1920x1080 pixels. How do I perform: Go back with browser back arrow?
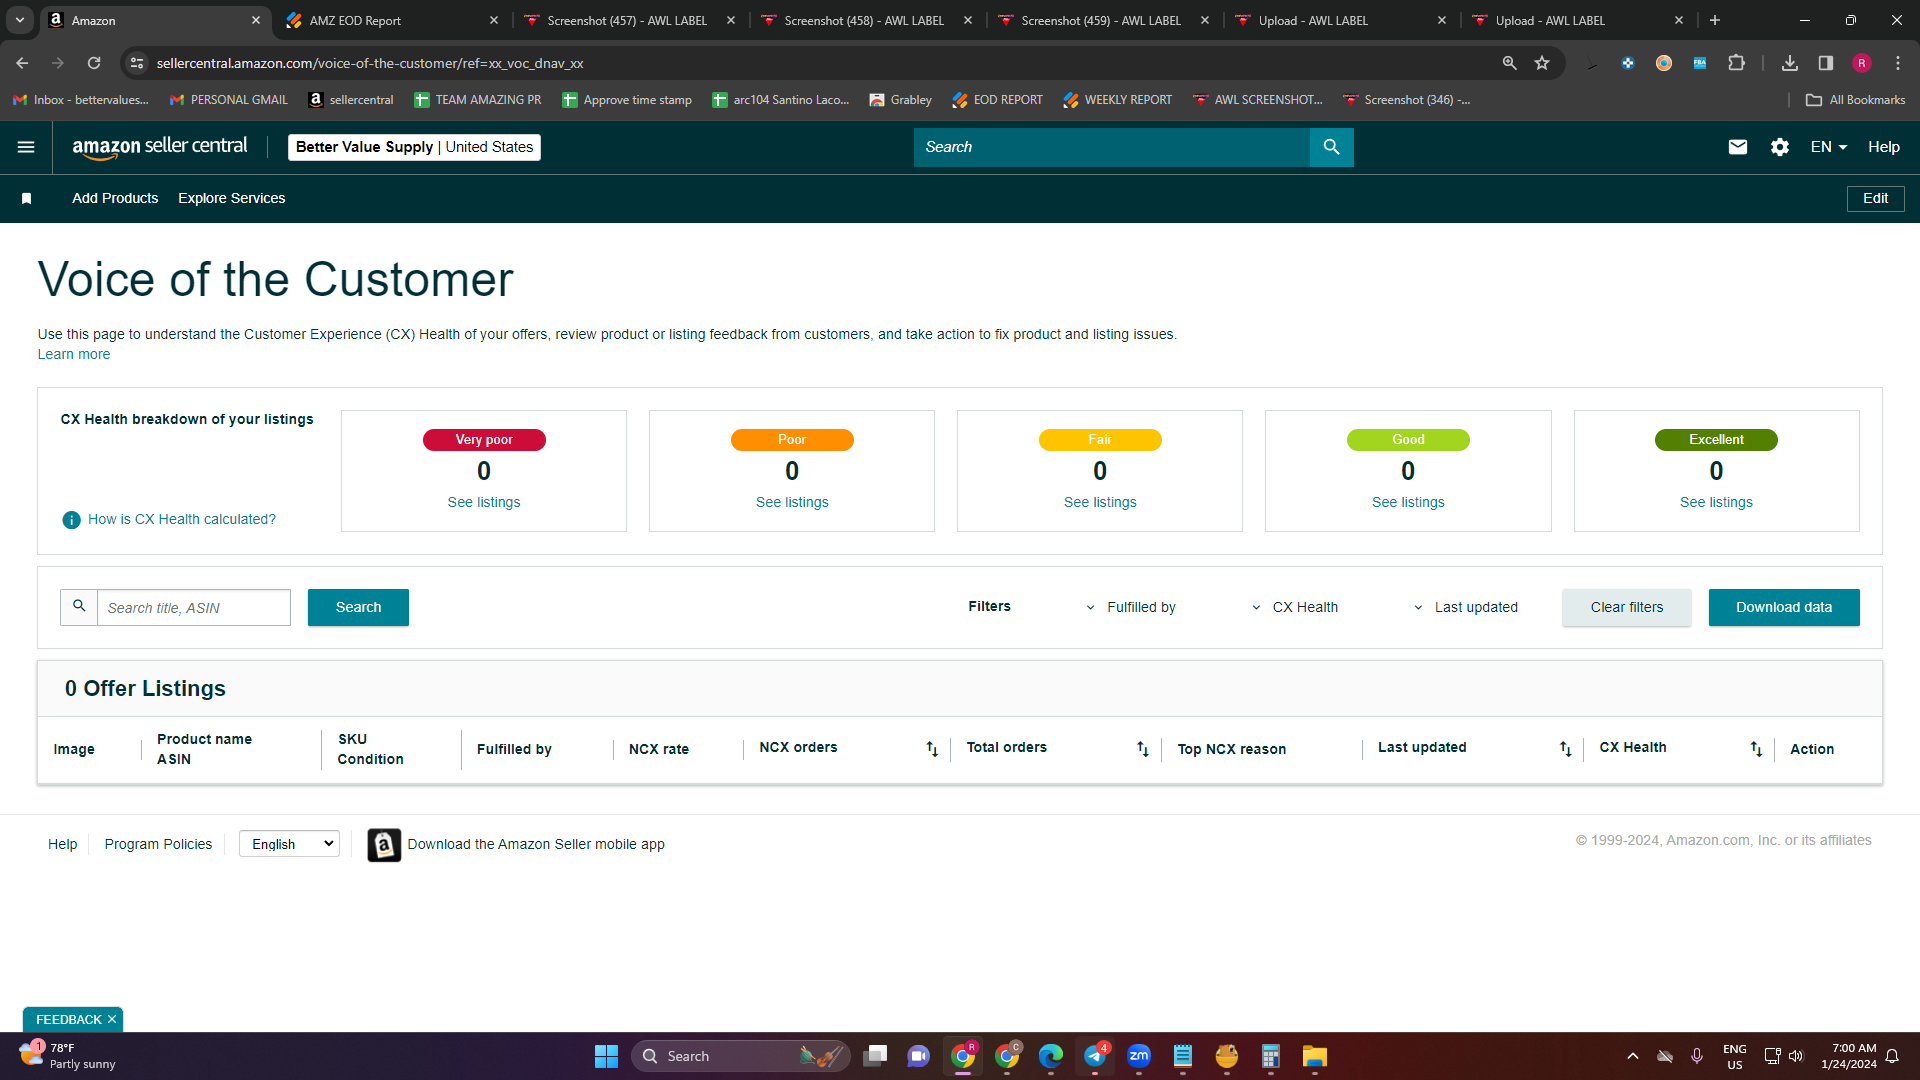click(22, 63)
